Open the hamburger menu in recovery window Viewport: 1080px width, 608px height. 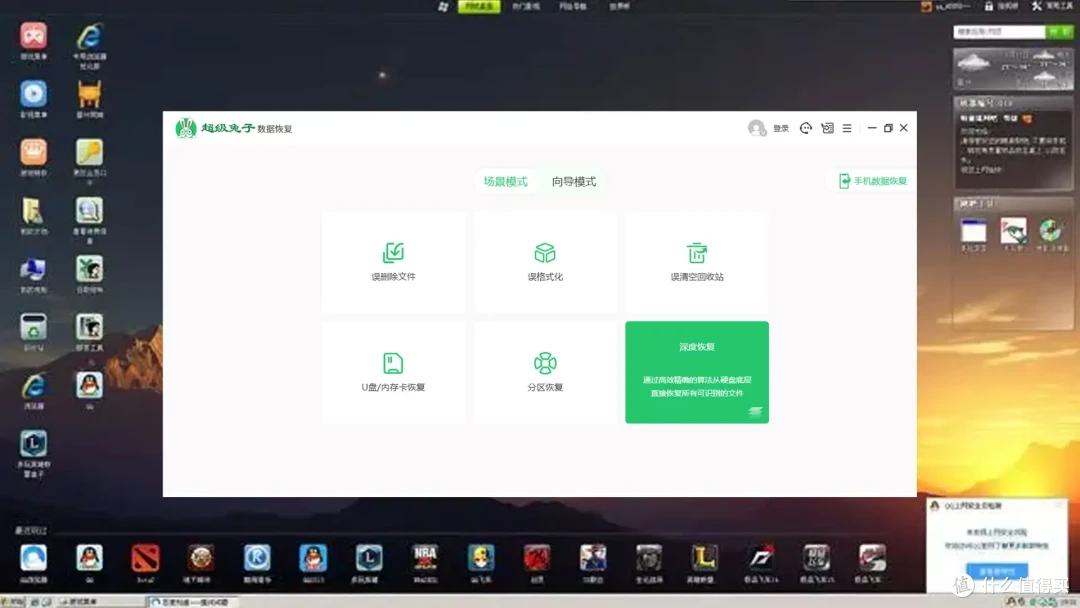point(847,128)
